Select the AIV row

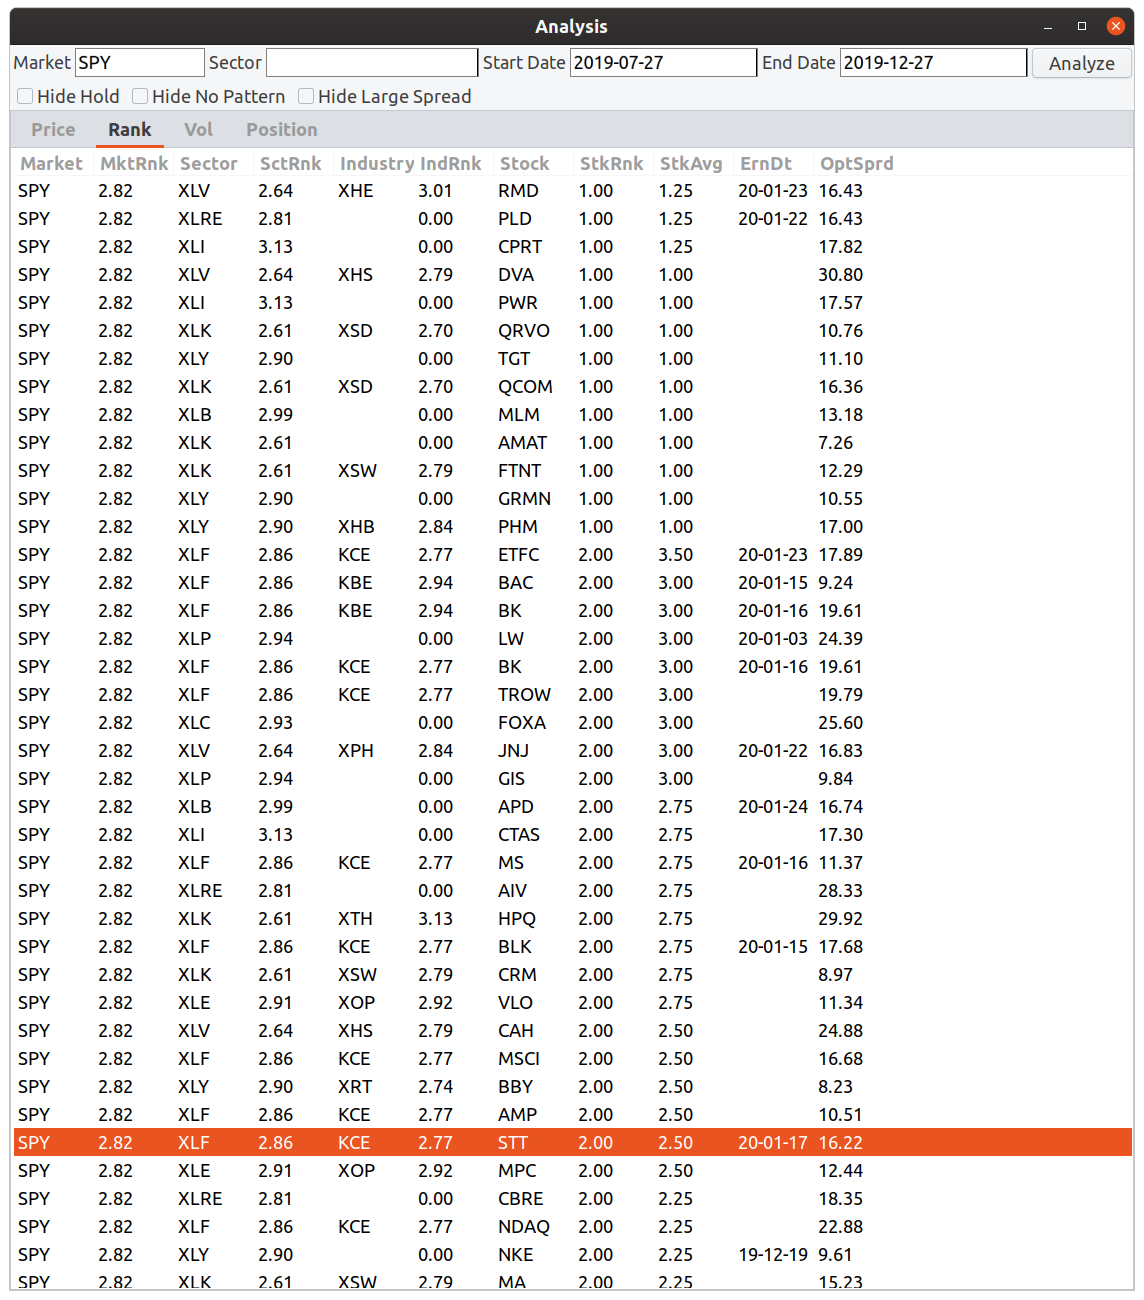[x=573, y=891]
